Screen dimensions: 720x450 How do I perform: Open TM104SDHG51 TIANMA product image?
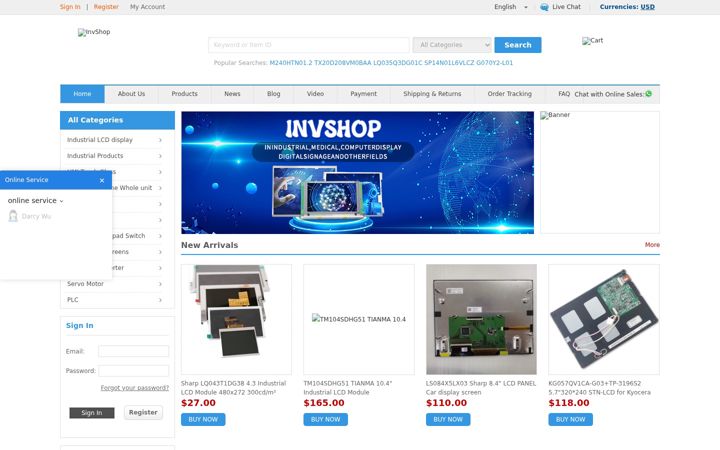coord(359,319)
